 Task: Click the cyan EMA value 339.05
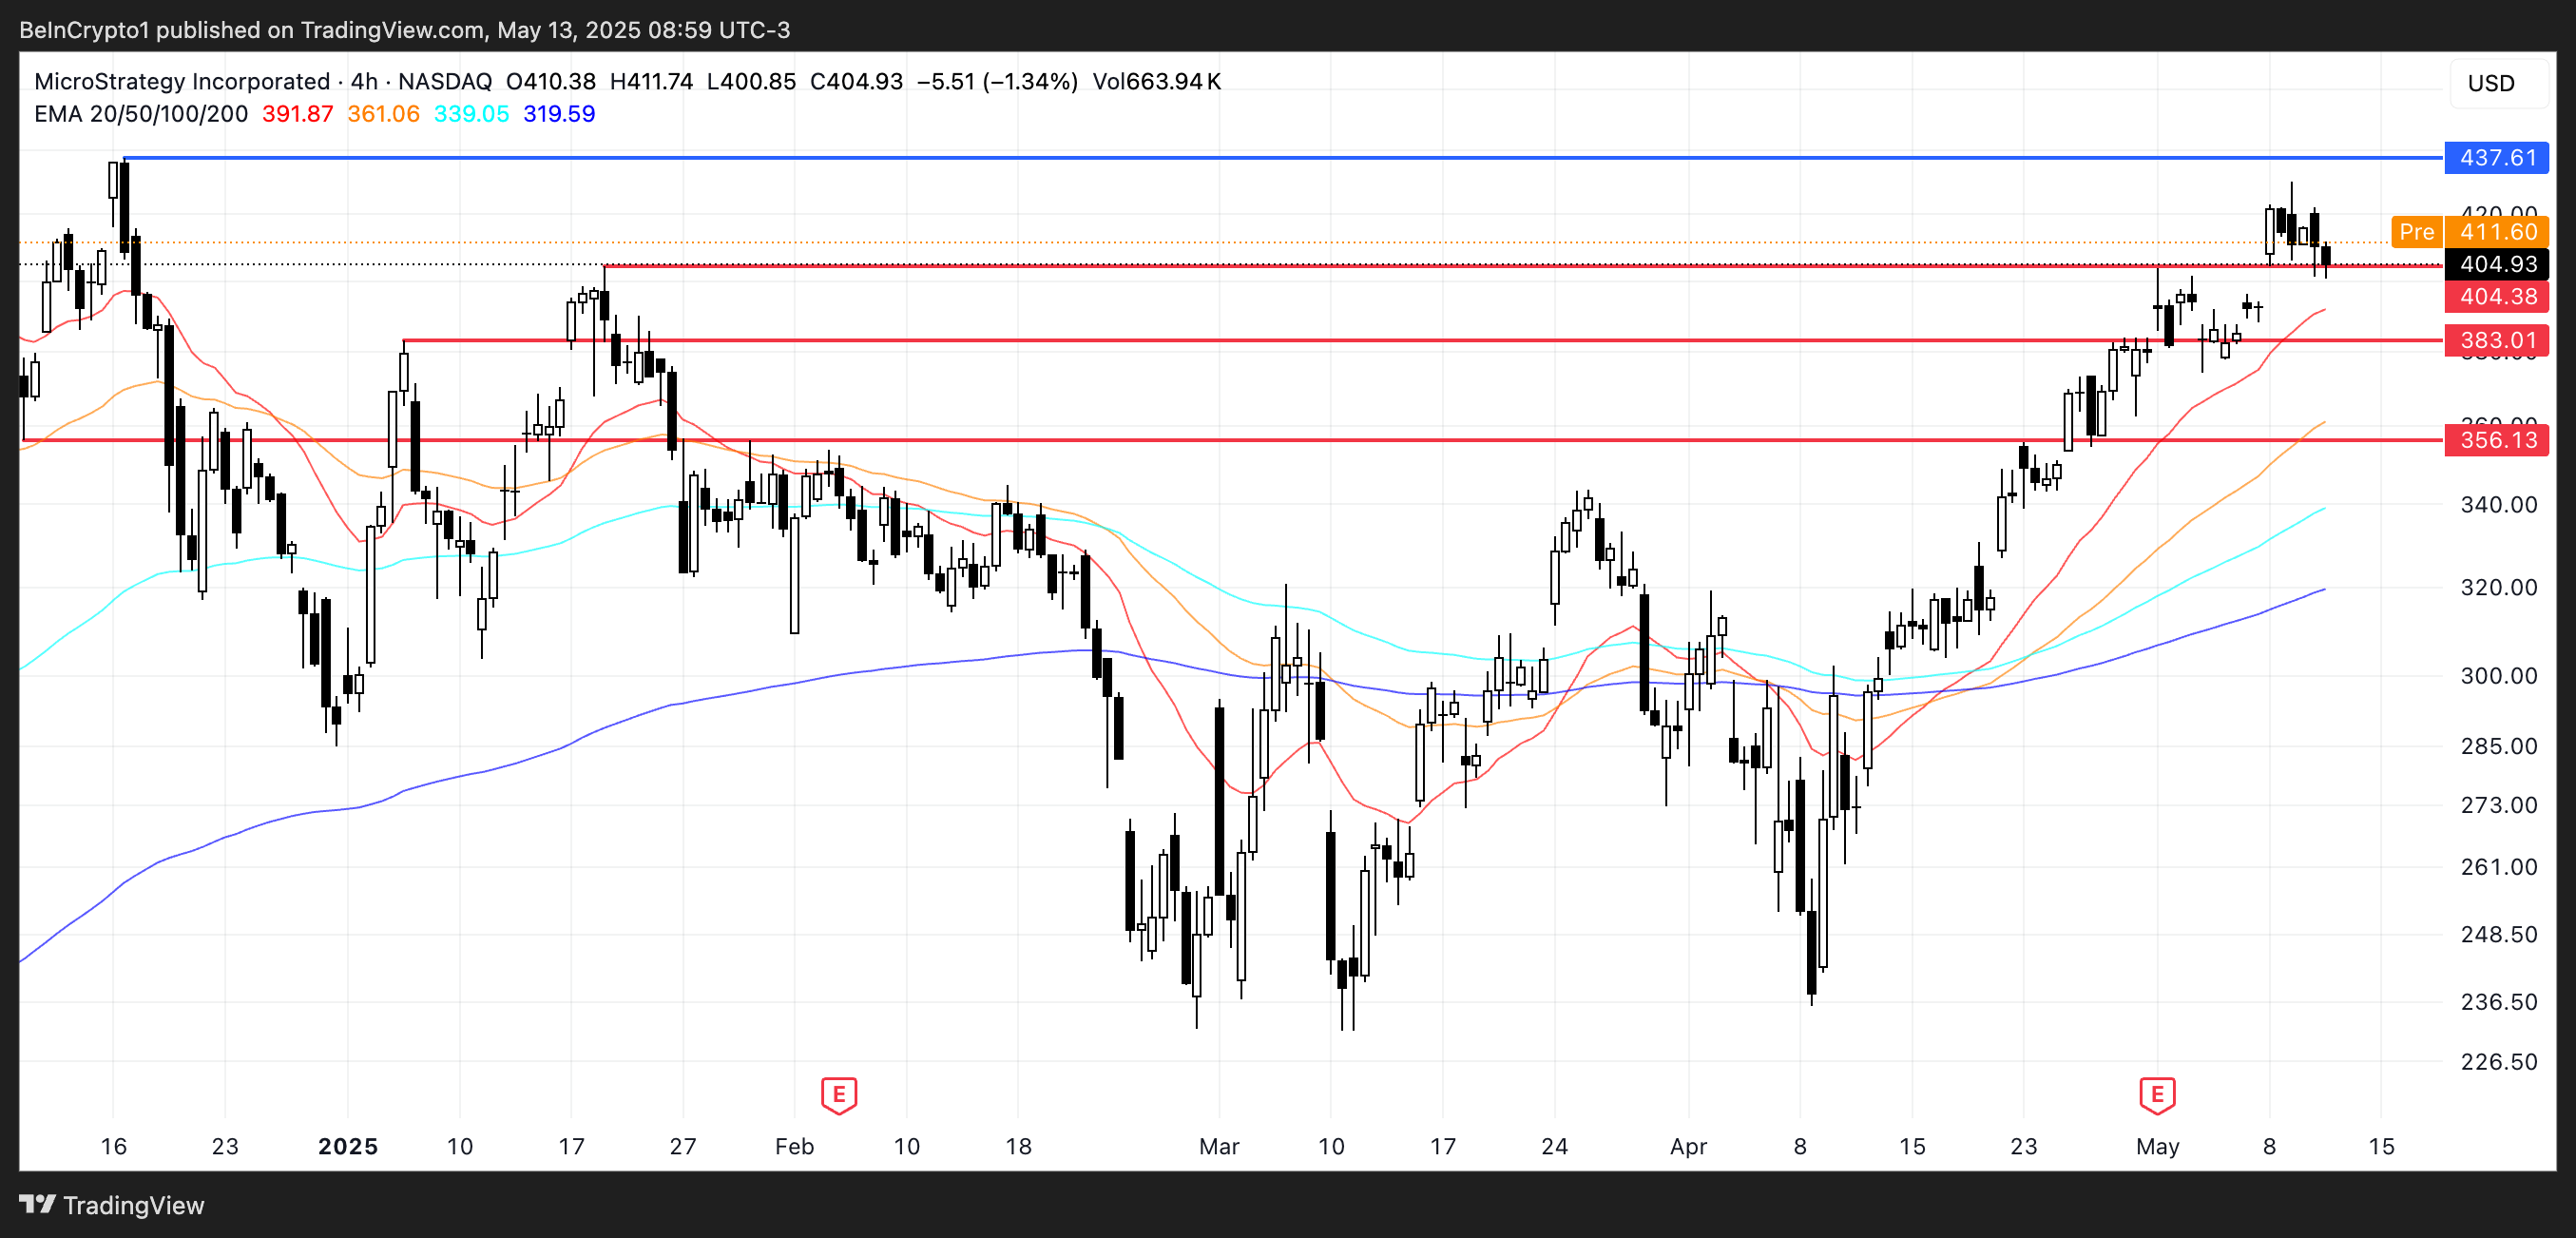tap(471, 114)
